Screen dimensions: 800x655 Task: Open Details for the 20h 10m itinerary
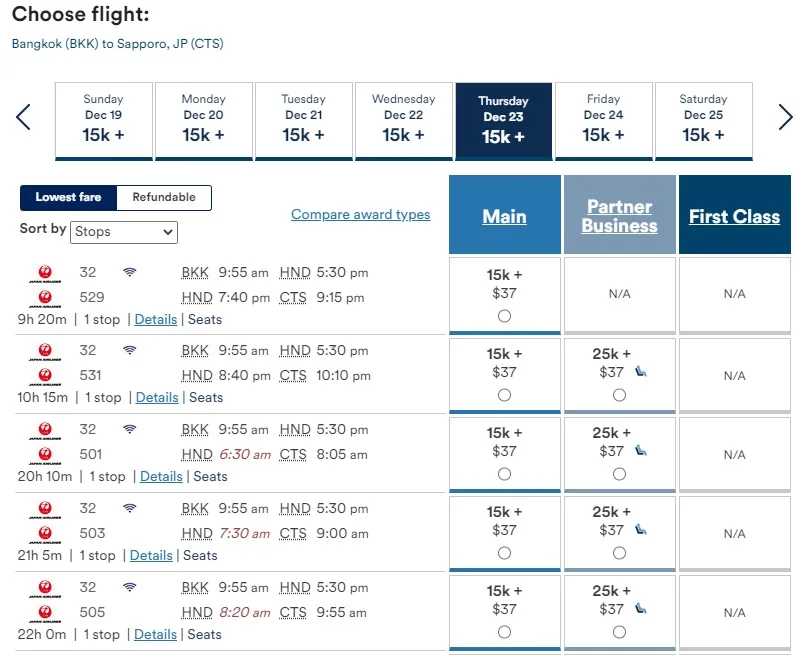[x=161, y=476]
